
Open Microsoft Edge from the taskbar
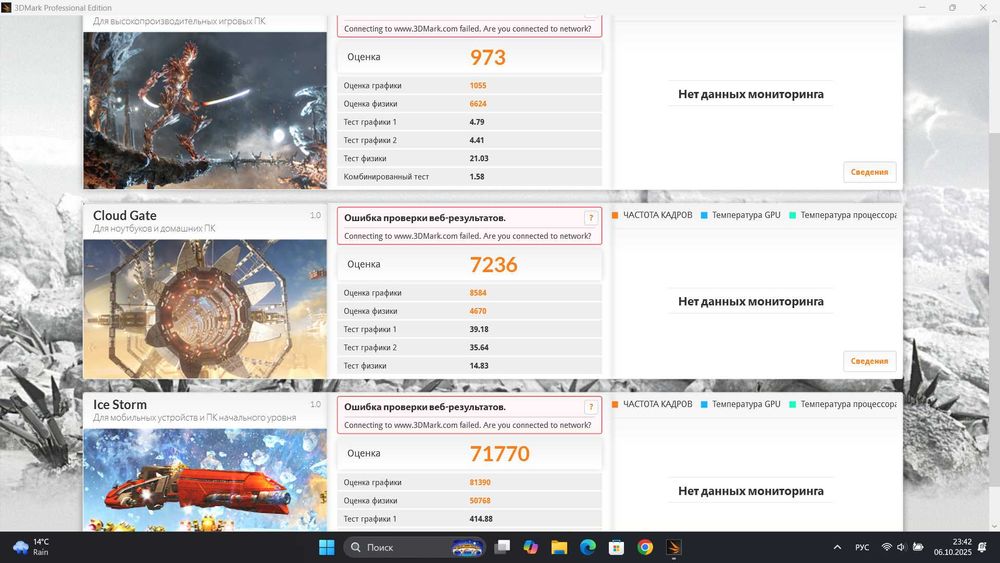click(588, 547)
